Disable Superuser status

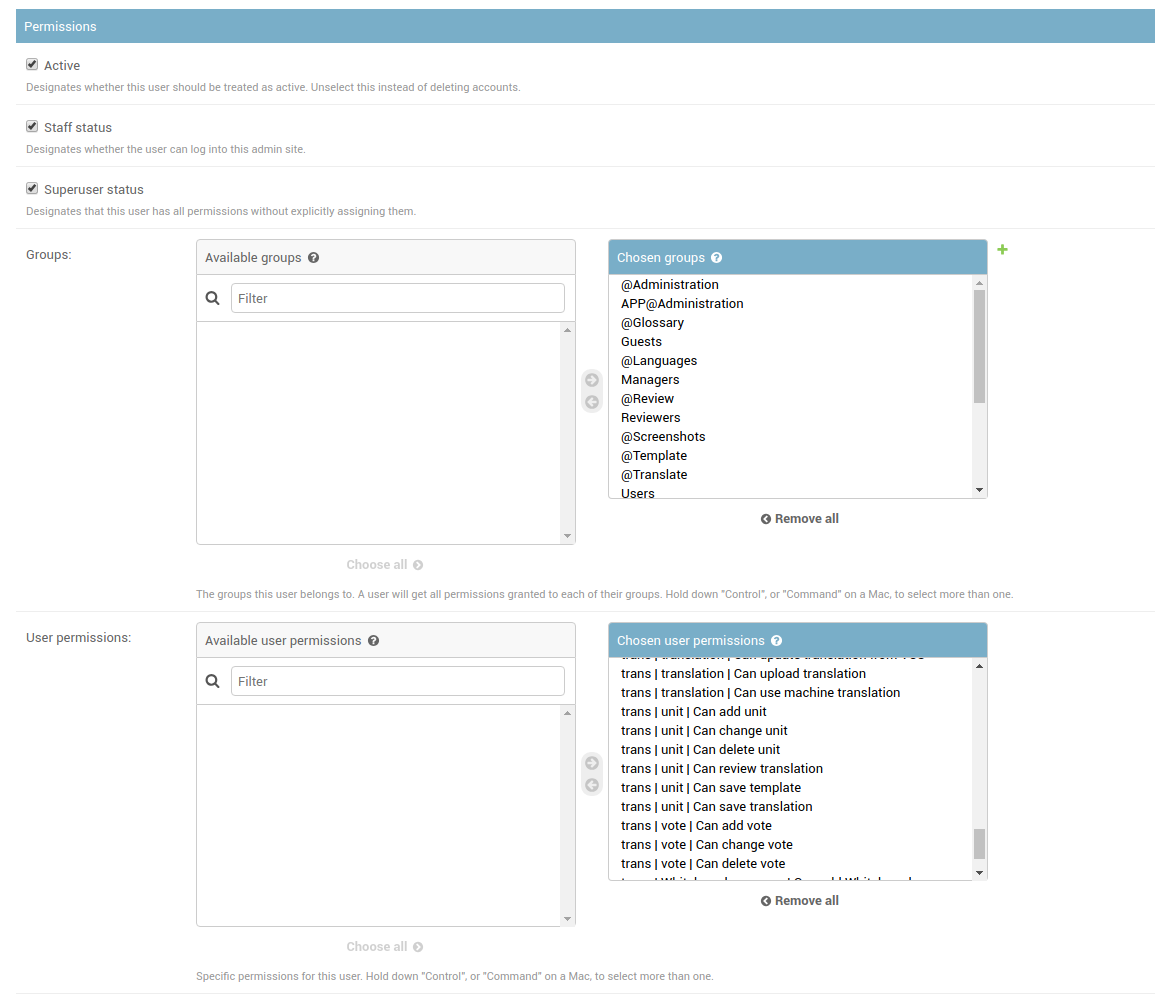[x=31, y=187]
